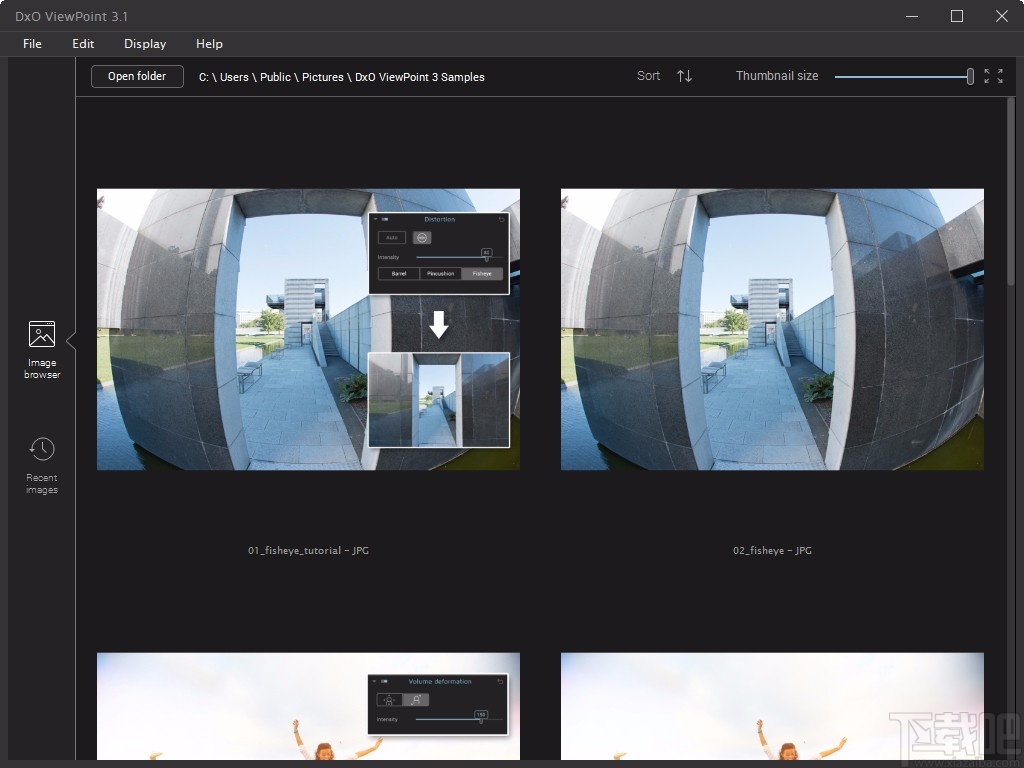The width and height of the screenshot is (1024, 768).
Task: Maximize the DxO ViewPoint window
Action: [x=957, y=16]
